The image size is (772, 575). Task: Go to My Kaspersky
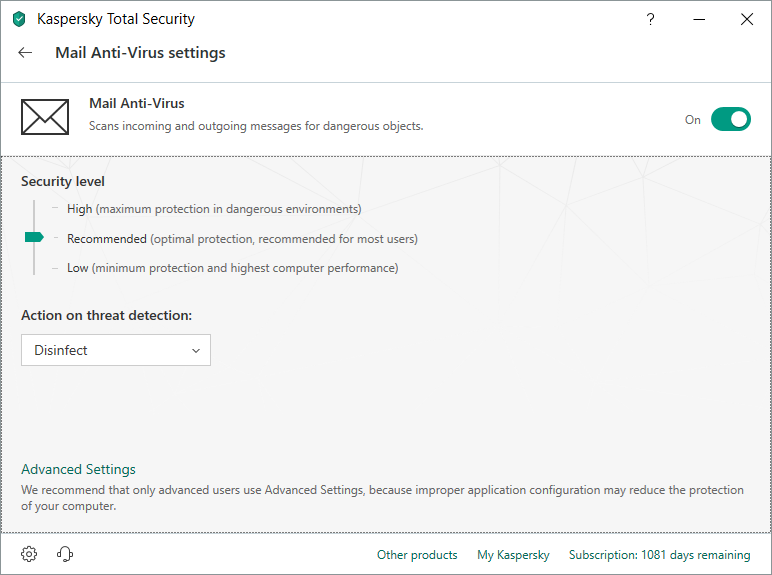click(513, 555)
